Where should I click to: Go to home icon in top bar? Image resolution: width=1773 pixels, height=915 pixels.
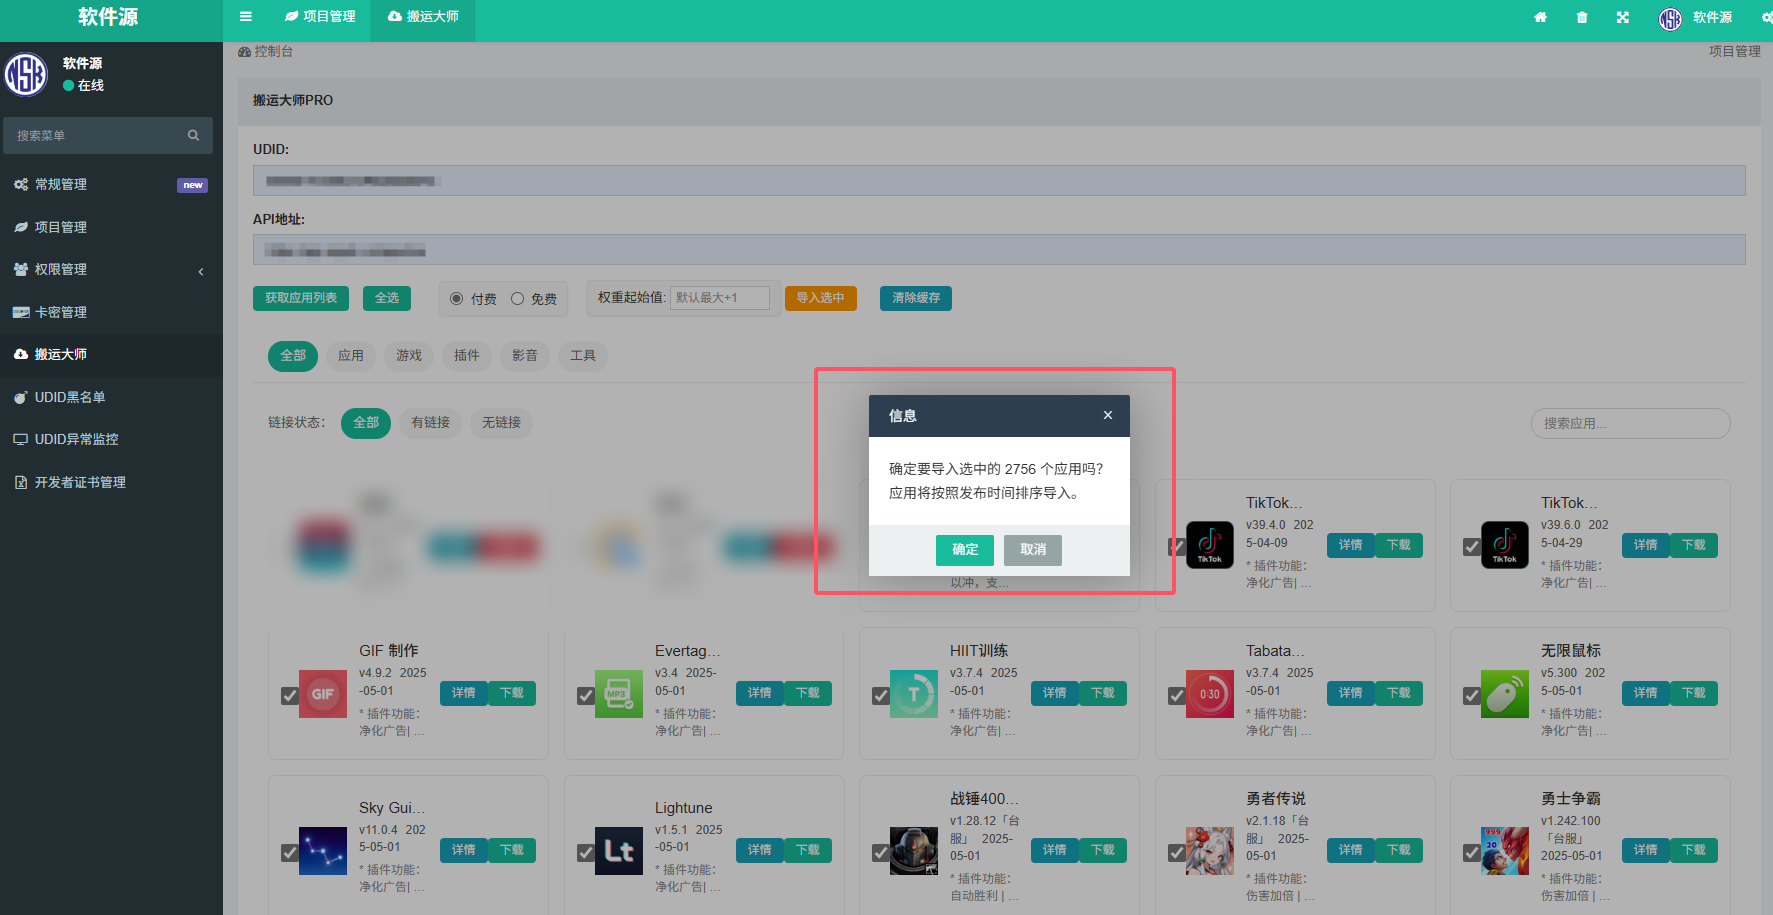pos(1540,17)
